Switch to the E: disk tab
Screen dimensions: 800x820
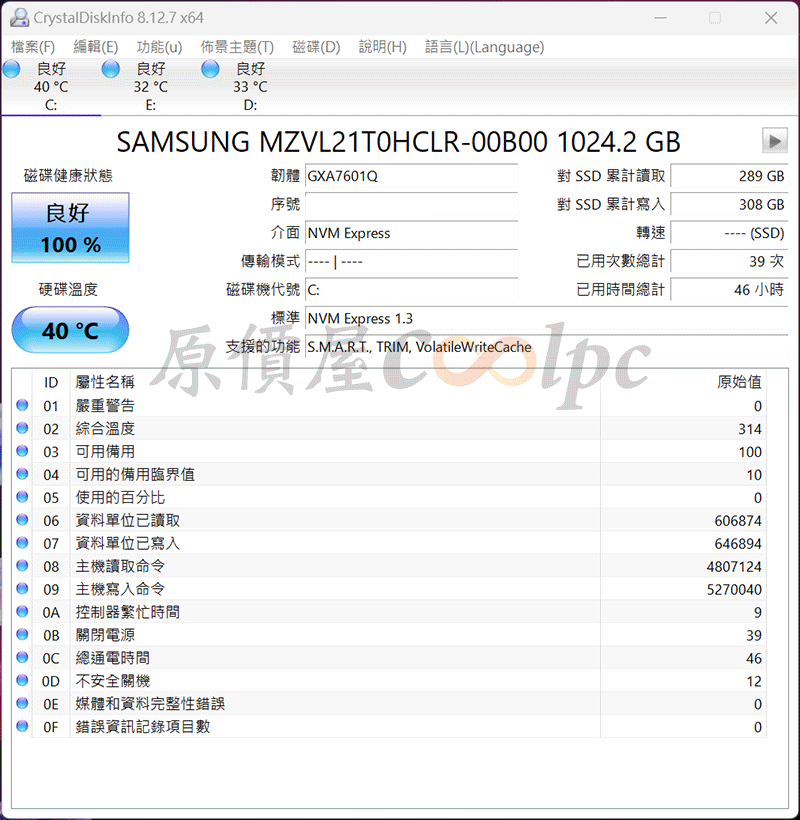(x=151, y=87)
